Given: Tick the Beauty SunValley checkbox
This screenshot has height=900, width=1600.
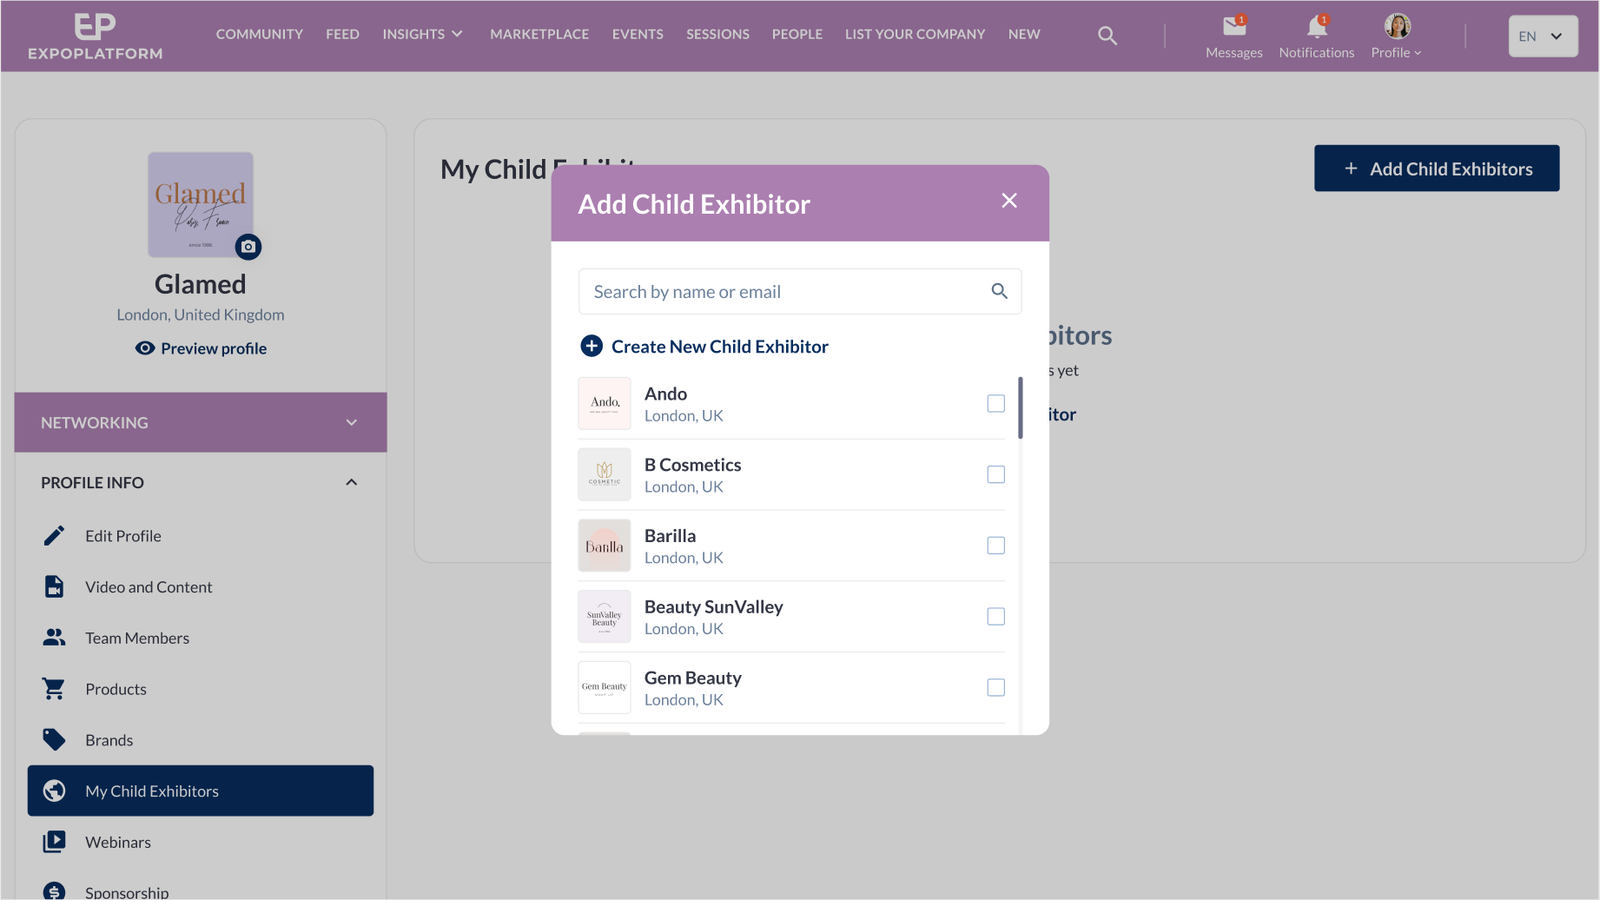Looking at the screenshot, I should [x=996, y=616].
